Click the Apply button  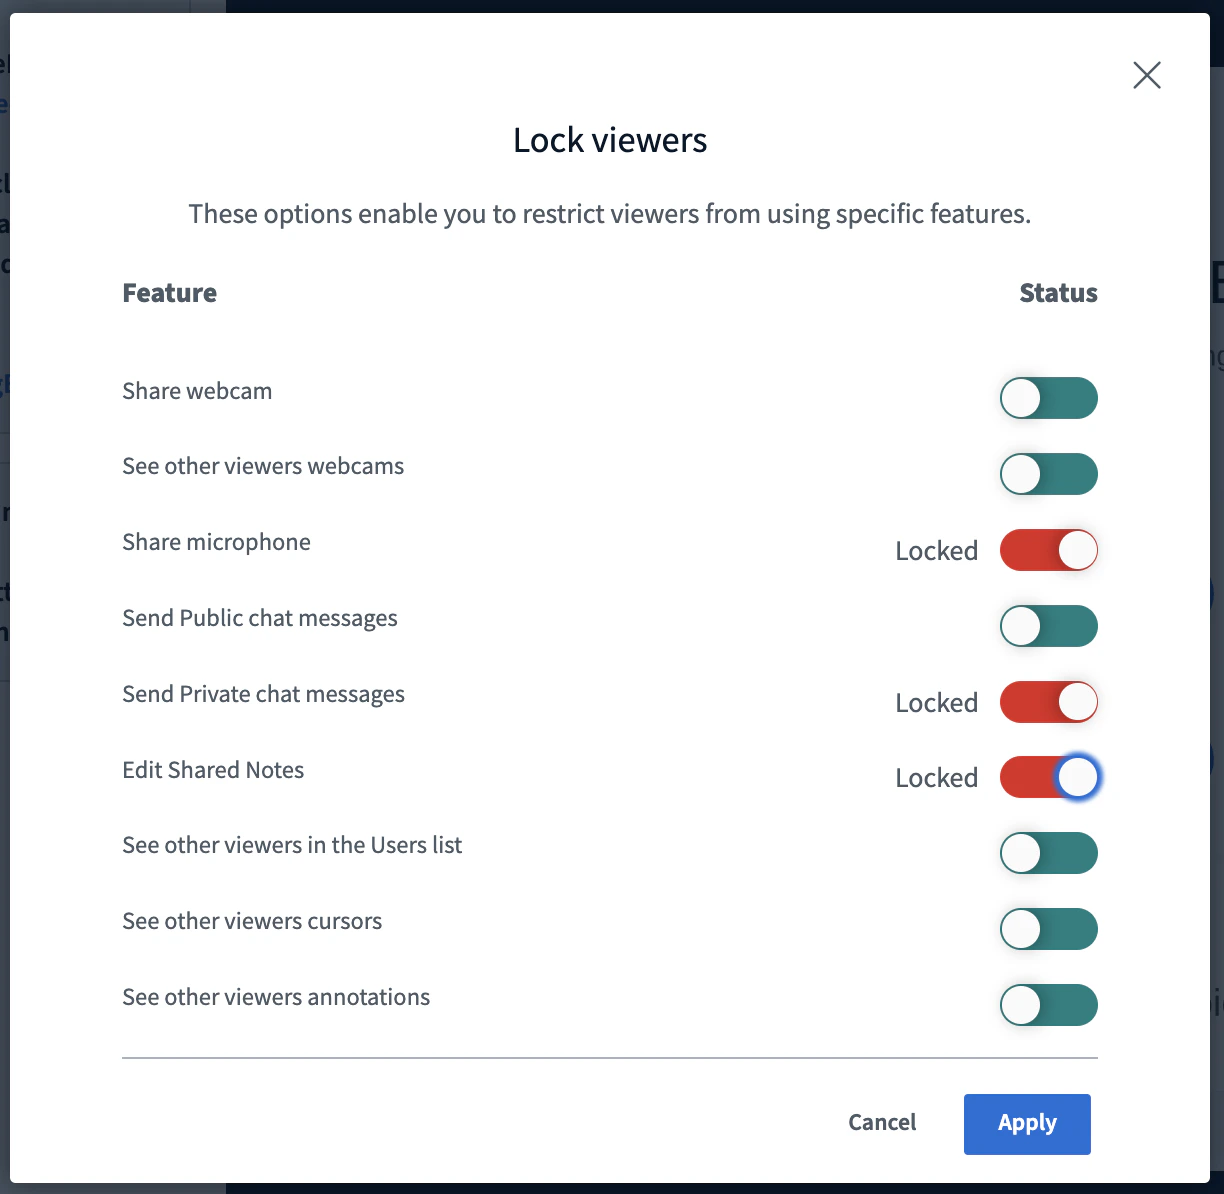(x=1027, y=1123)
